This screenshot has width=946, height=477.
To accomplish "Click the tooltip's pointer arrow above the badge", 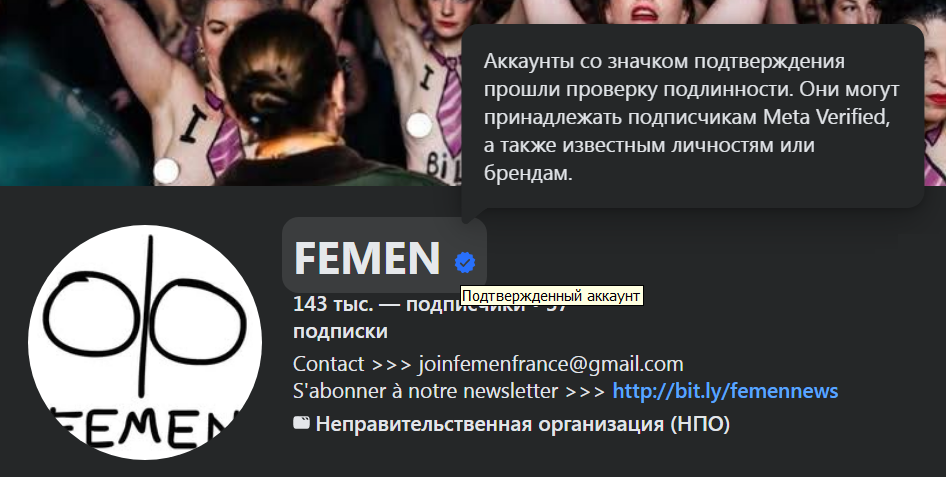I will click(475, 214).
